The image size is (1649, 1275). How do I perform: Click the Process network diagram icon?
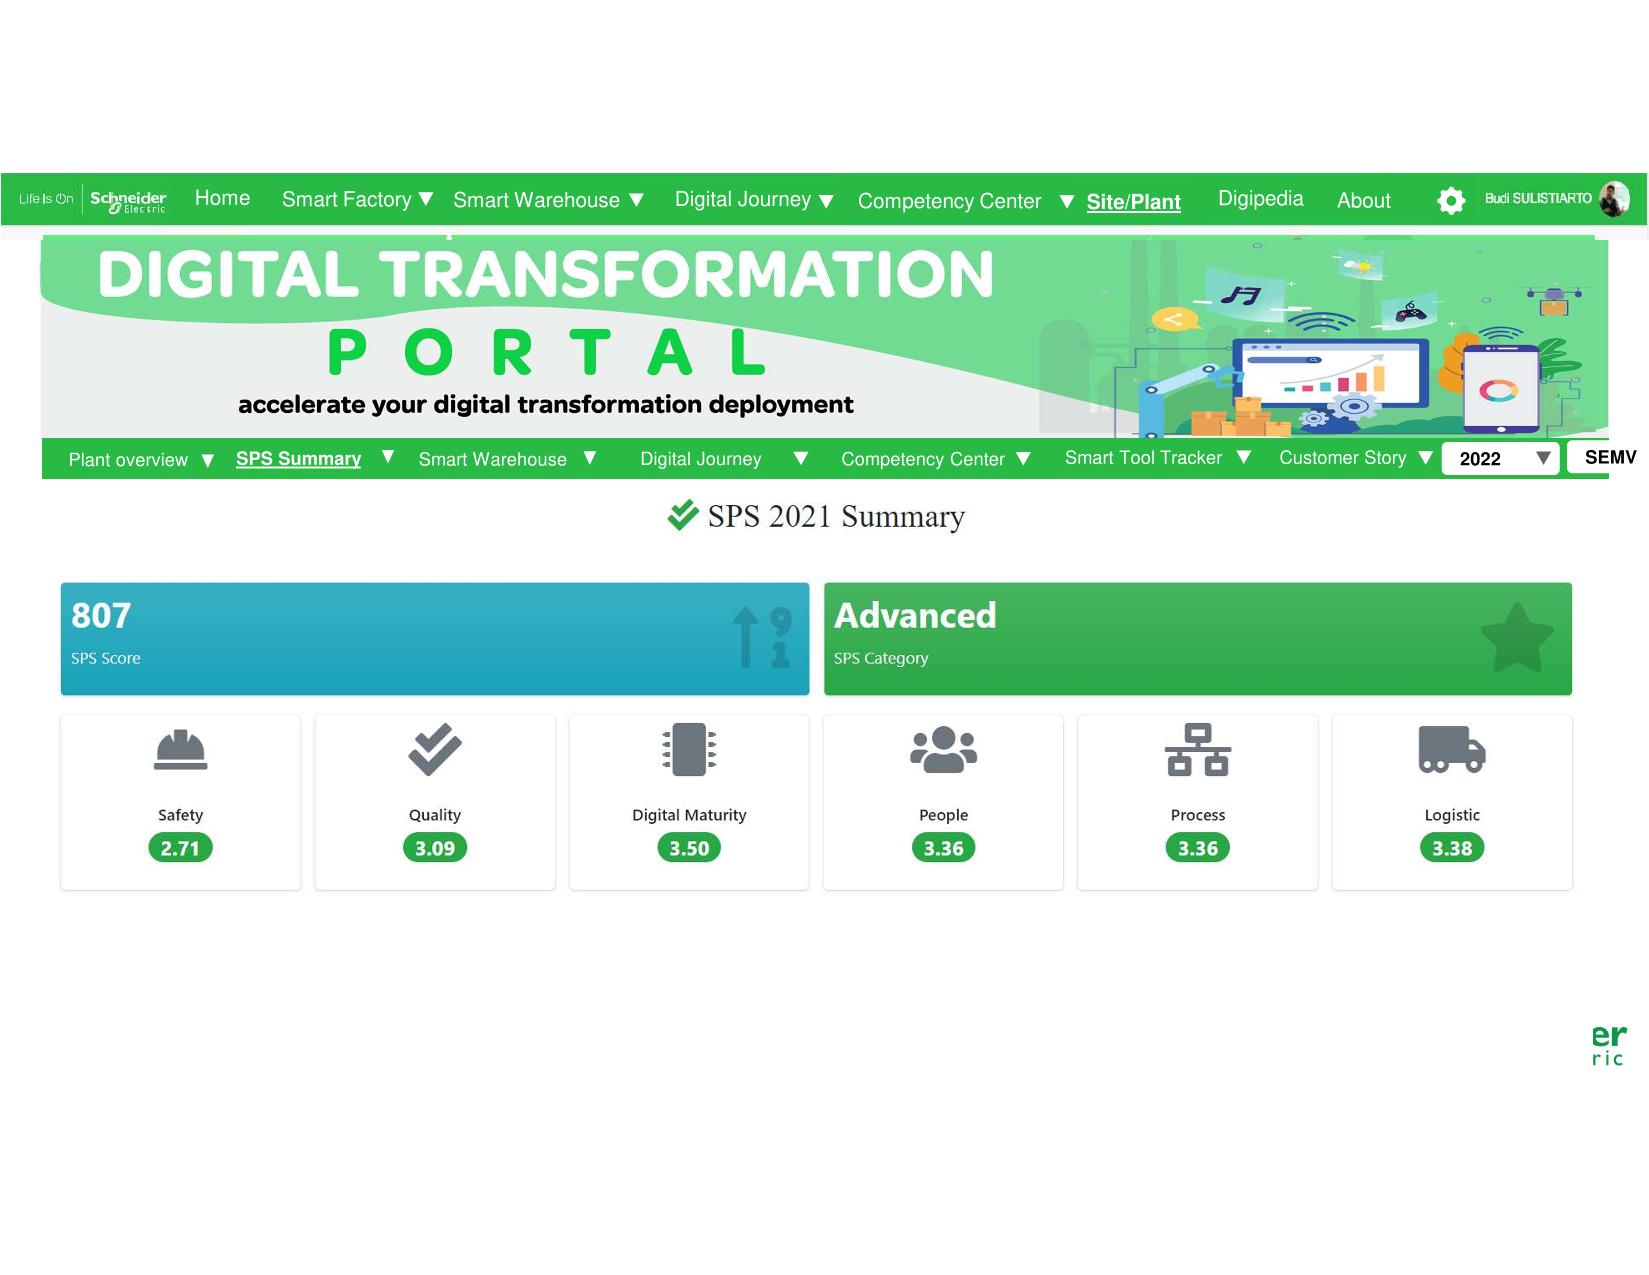1197,749
